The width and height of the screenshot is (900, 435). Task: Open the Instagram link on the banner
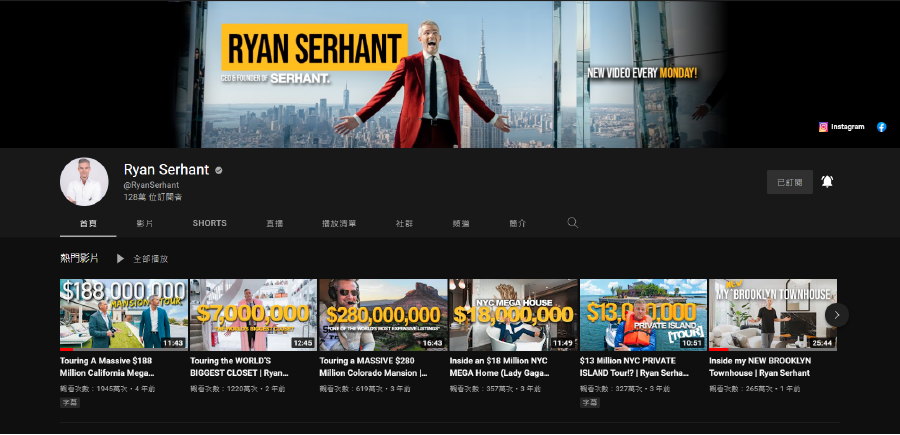(x=841, y=127)
